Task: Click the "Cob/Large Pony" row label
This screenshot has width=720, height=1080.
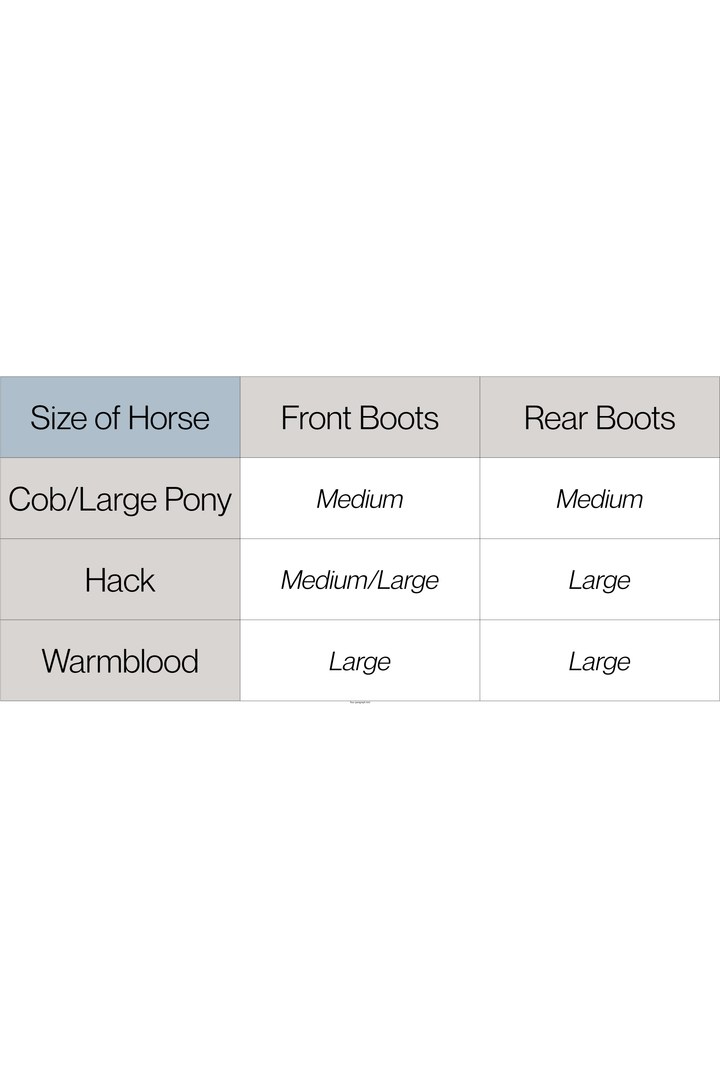Action: pos(120,499)
